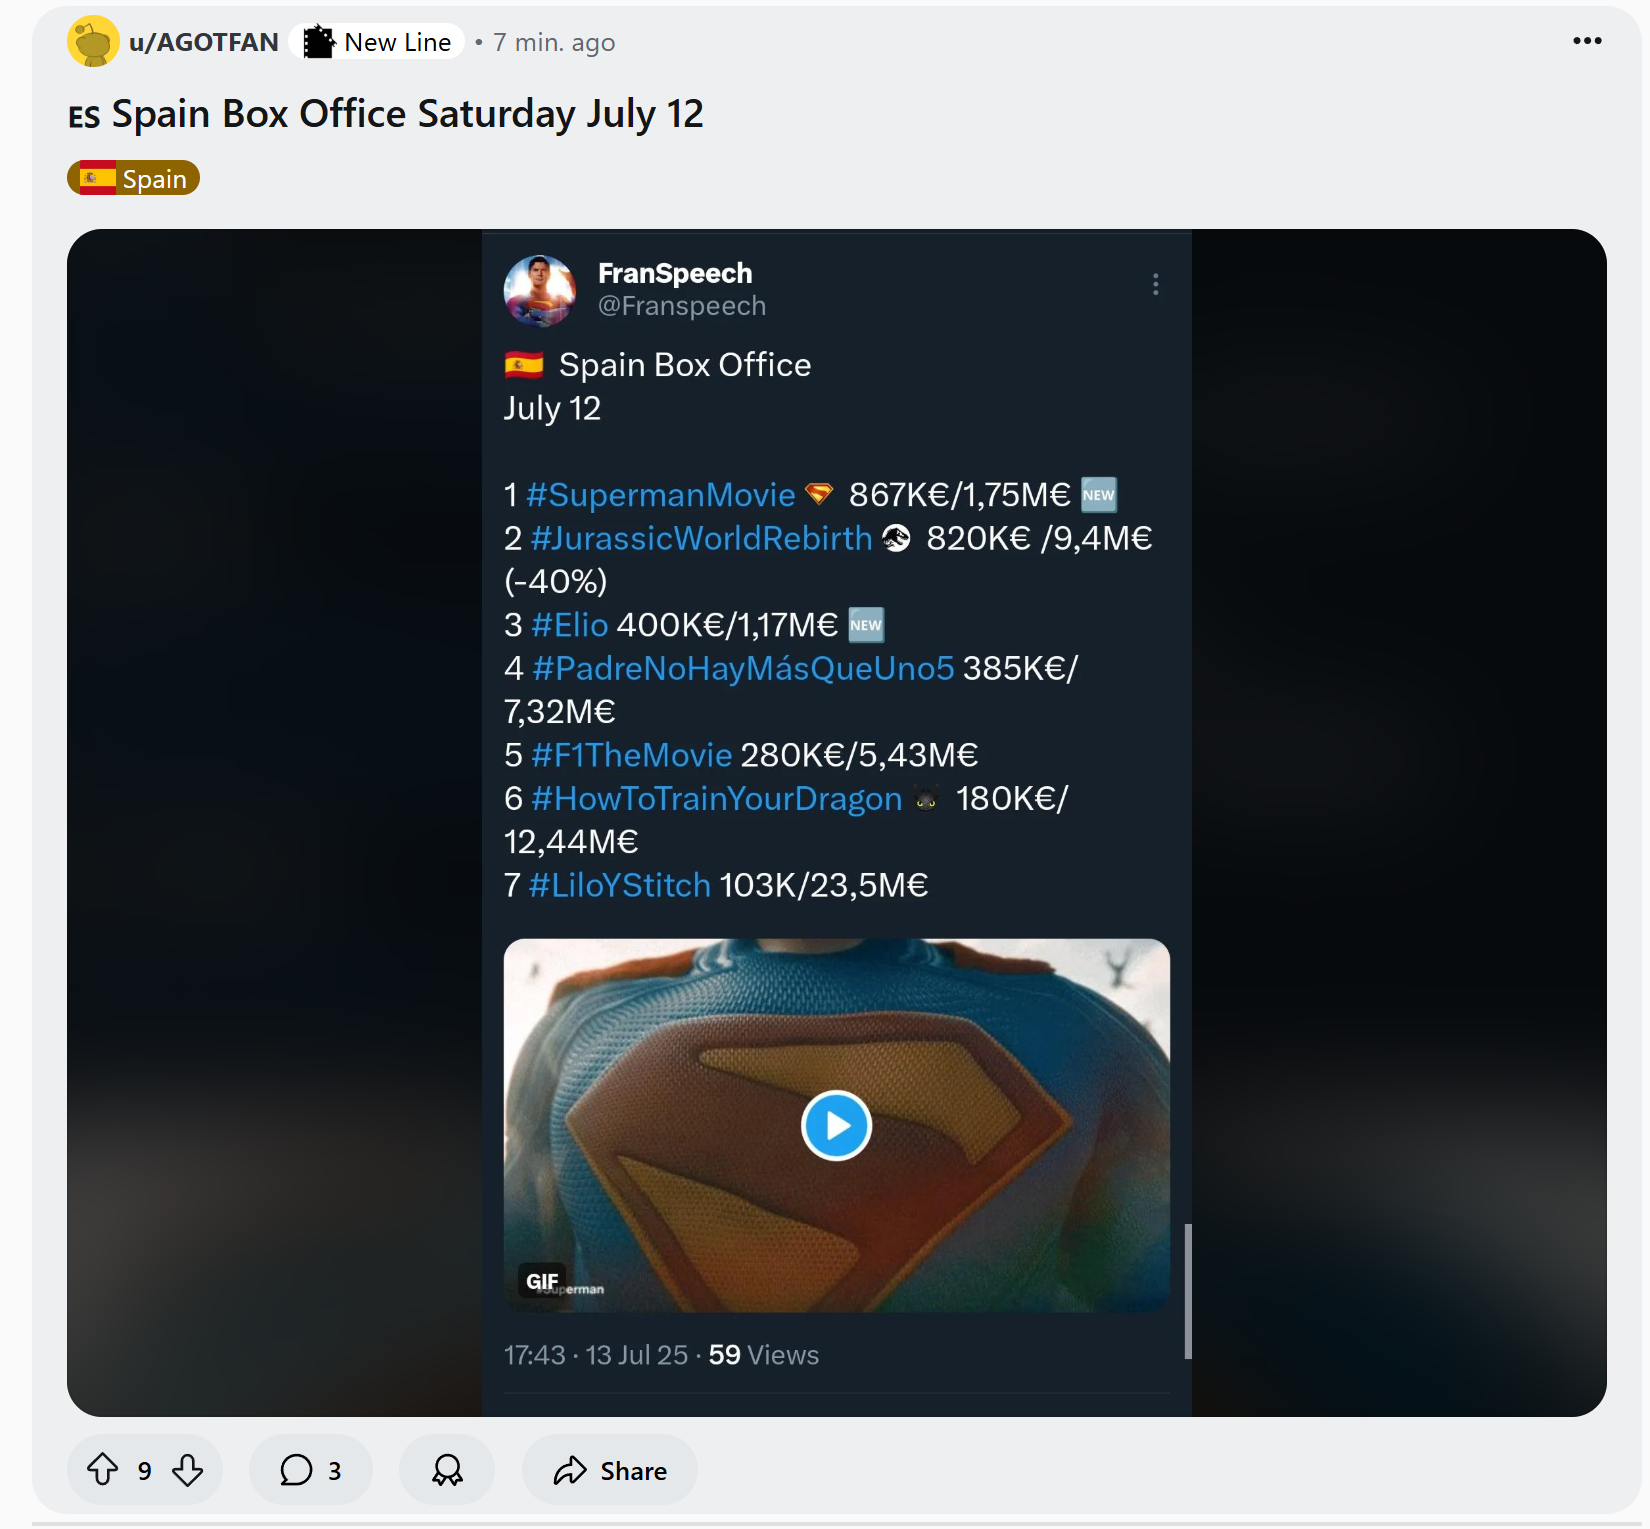Open the #HowToTrainYourDragon hashtag
Screen dimensions: 1650x1529
coord(717,798)
